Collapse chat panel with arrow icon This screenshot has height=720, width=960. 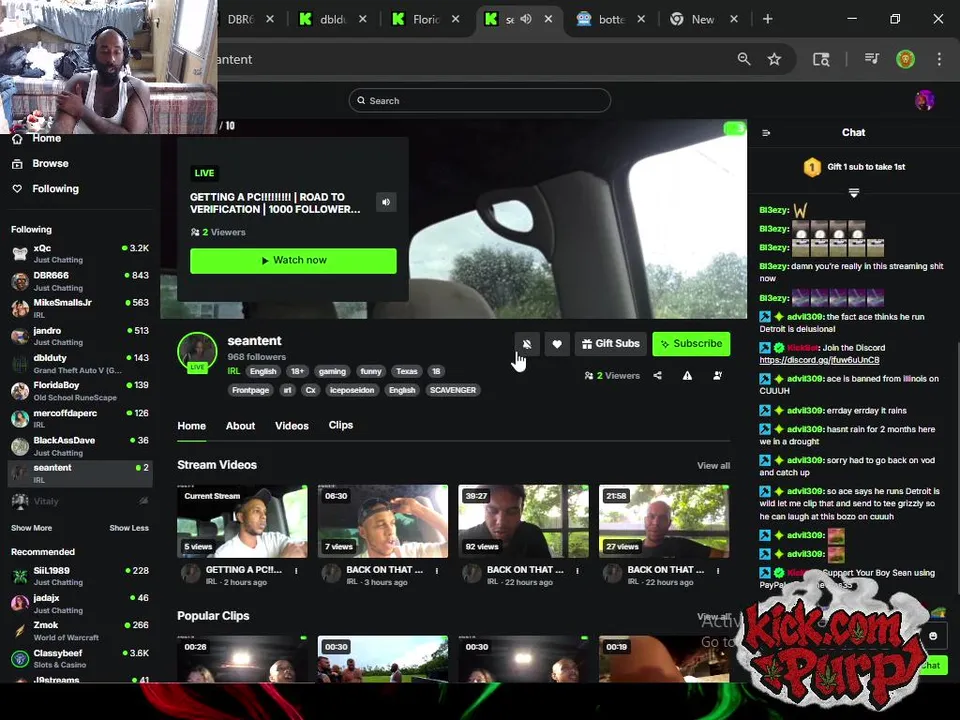point(766,133)
